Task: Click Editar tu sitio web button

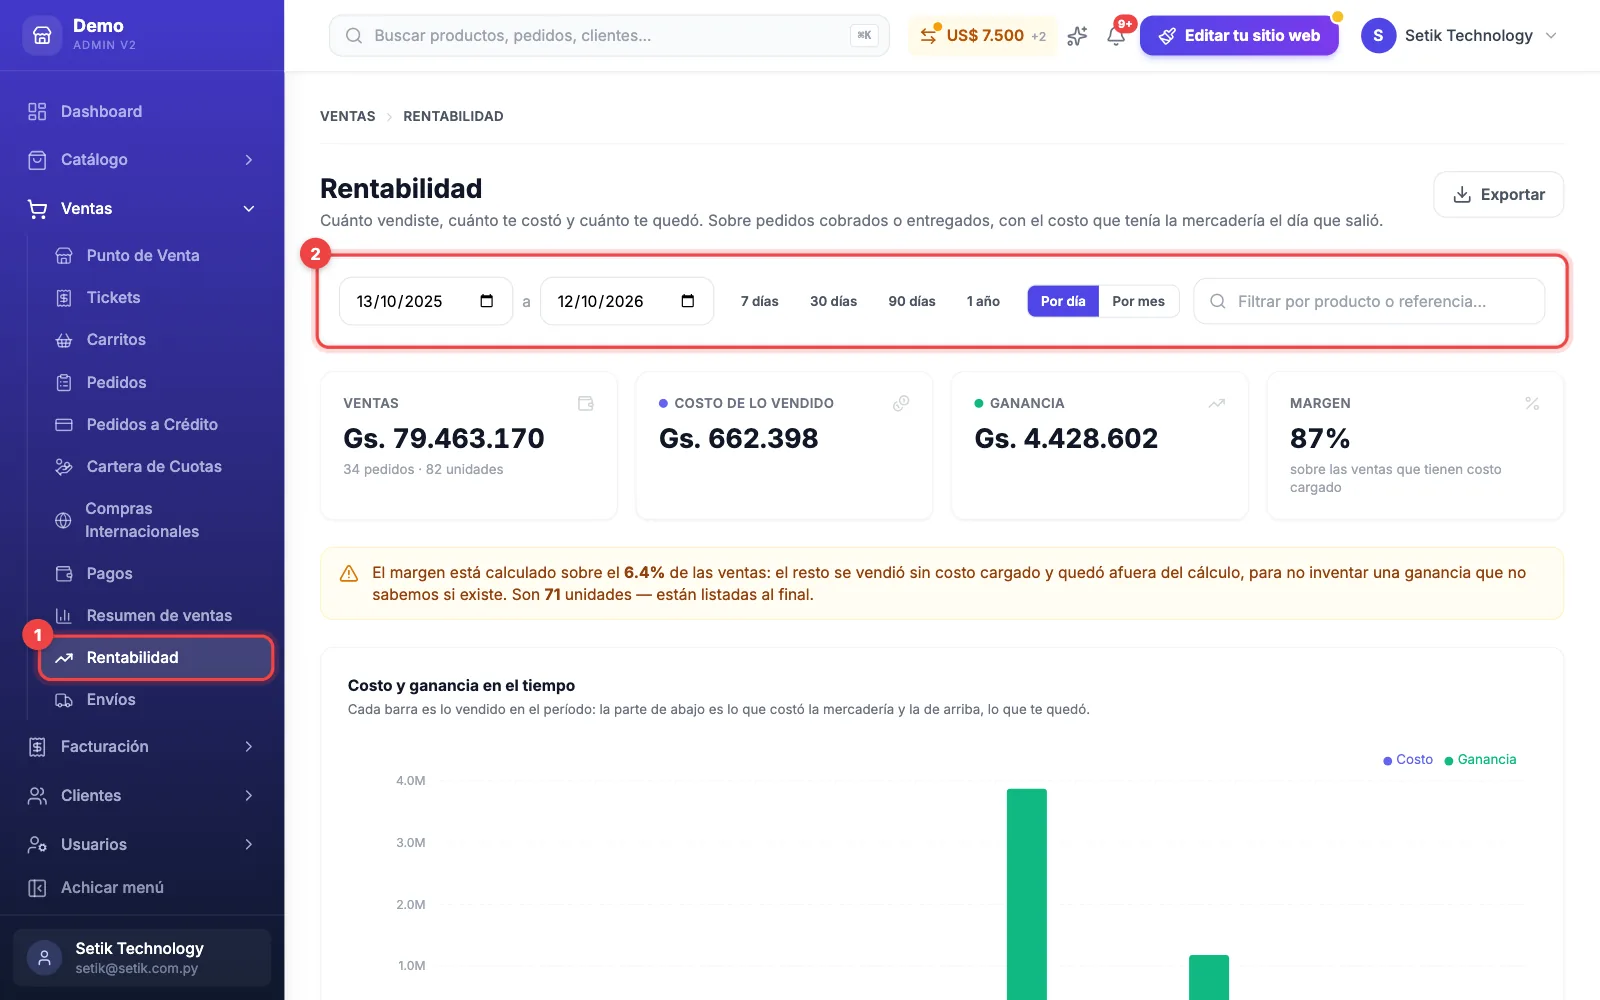Action: [1239, 36]
